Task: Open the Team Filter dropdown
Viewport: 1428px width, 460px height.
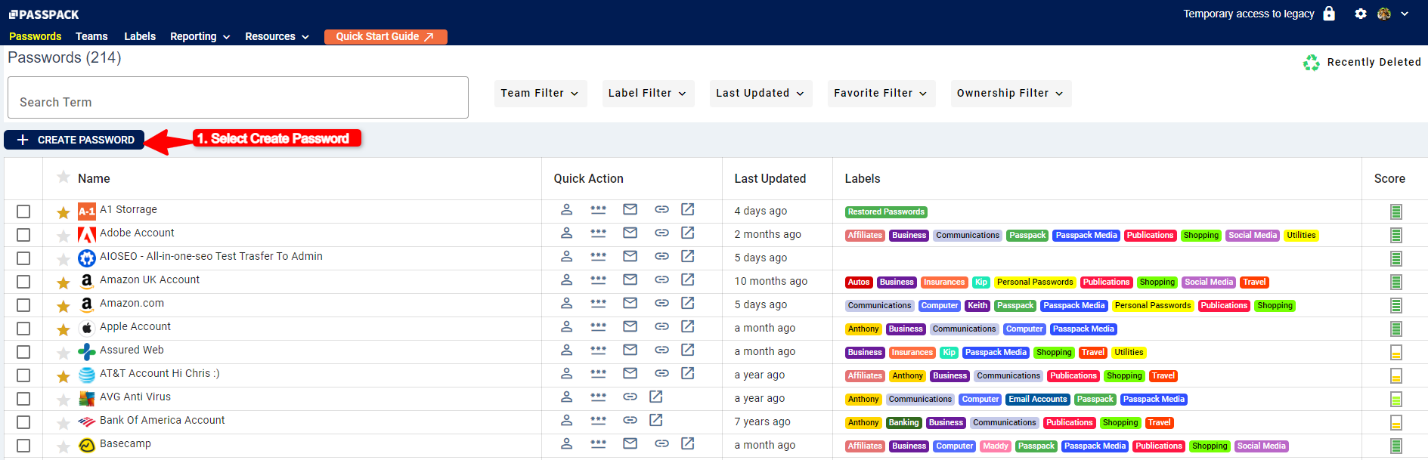Action: pyautogui.click(x=540, y=93)
